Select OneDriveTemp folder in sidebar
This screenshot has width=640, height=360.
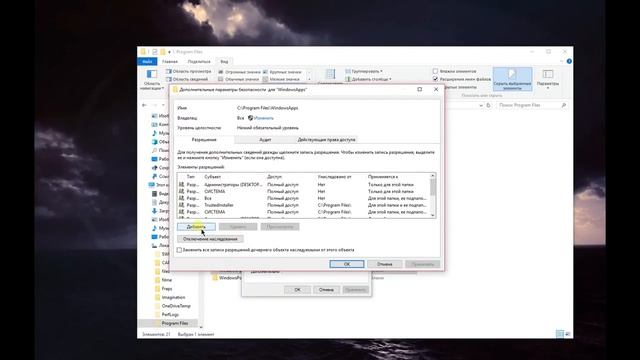point(176,306)
